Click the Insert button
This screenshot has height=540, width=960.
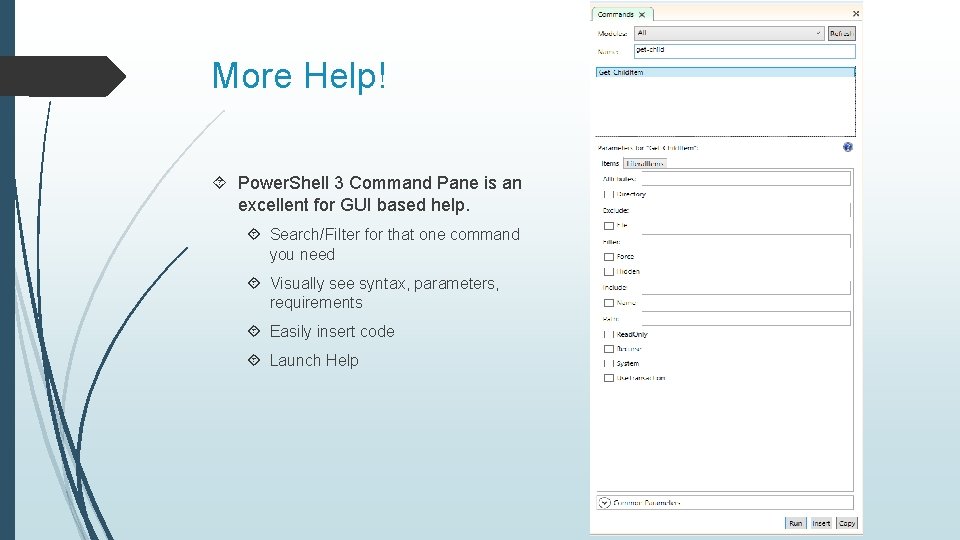[x=821, y=523]
